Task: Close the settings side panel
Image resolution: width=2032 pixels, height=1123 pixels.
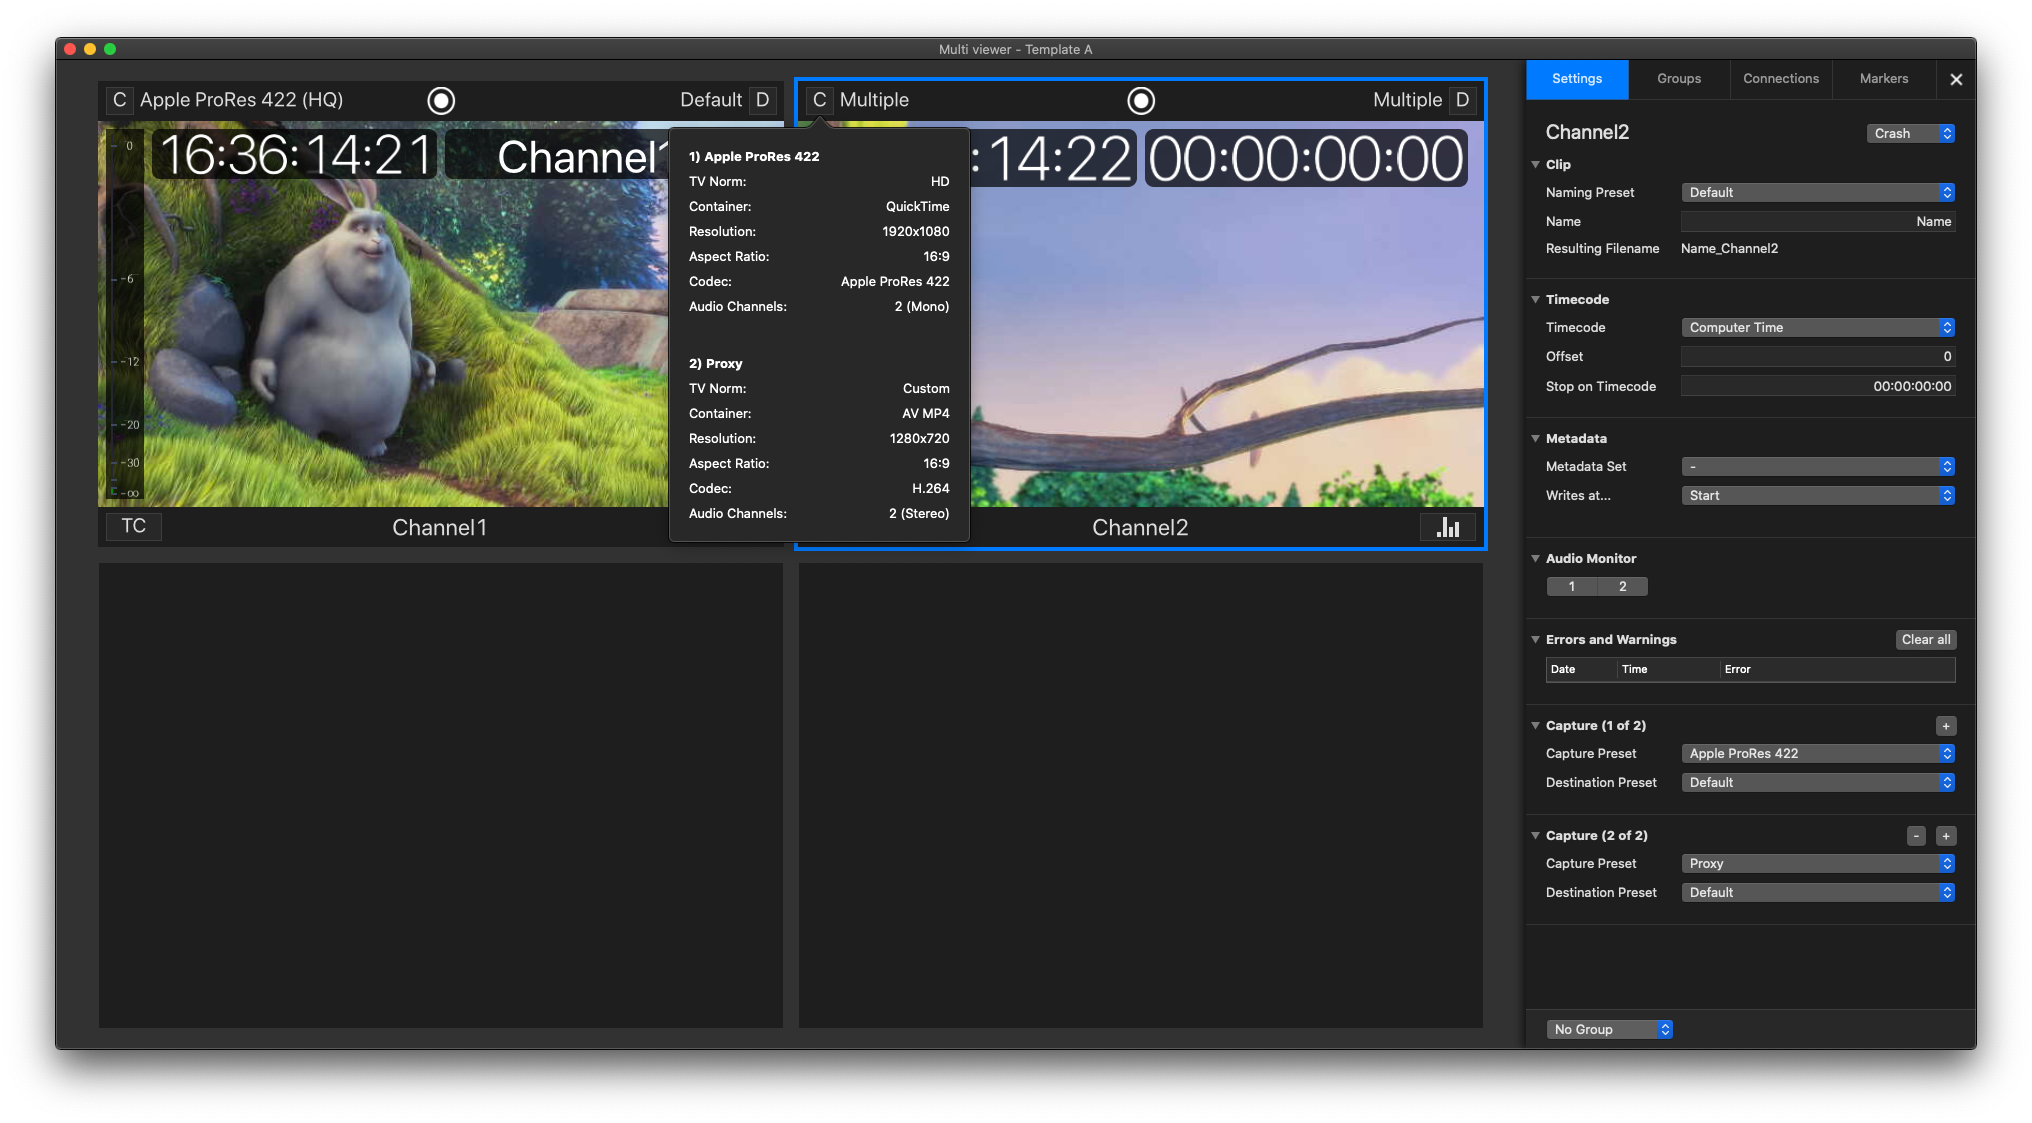Action: 1956,79
